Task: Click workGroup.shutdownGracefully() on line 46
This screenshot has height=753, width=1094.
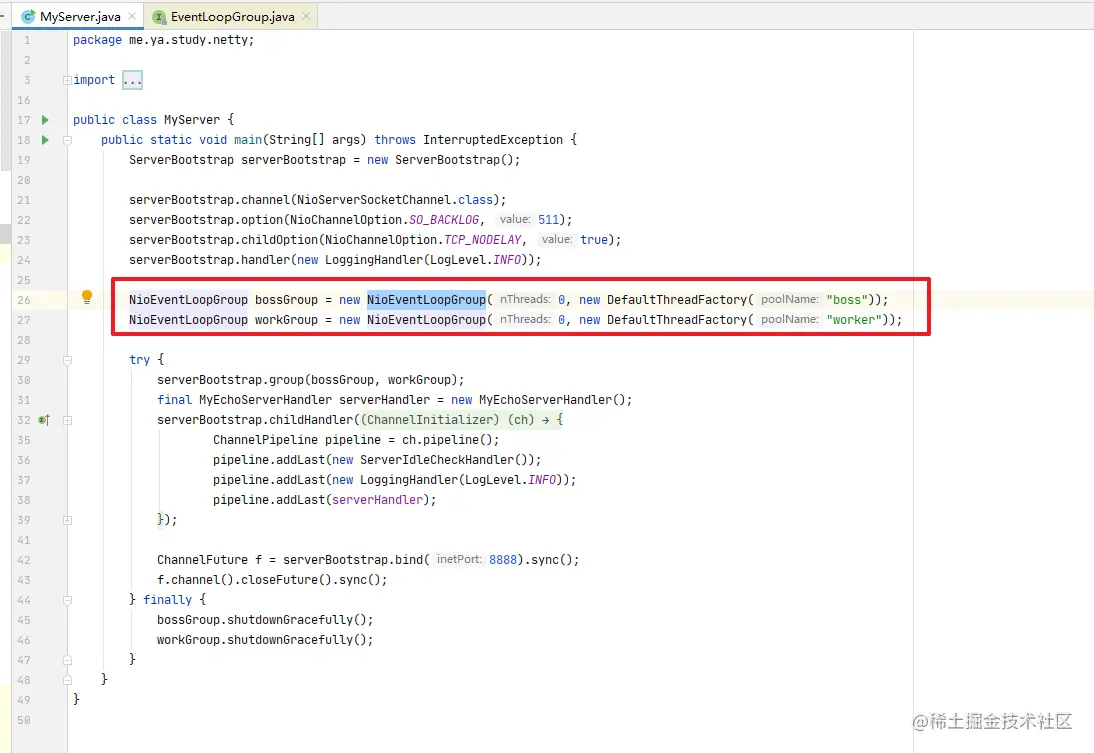Action: tap(265, 640)
